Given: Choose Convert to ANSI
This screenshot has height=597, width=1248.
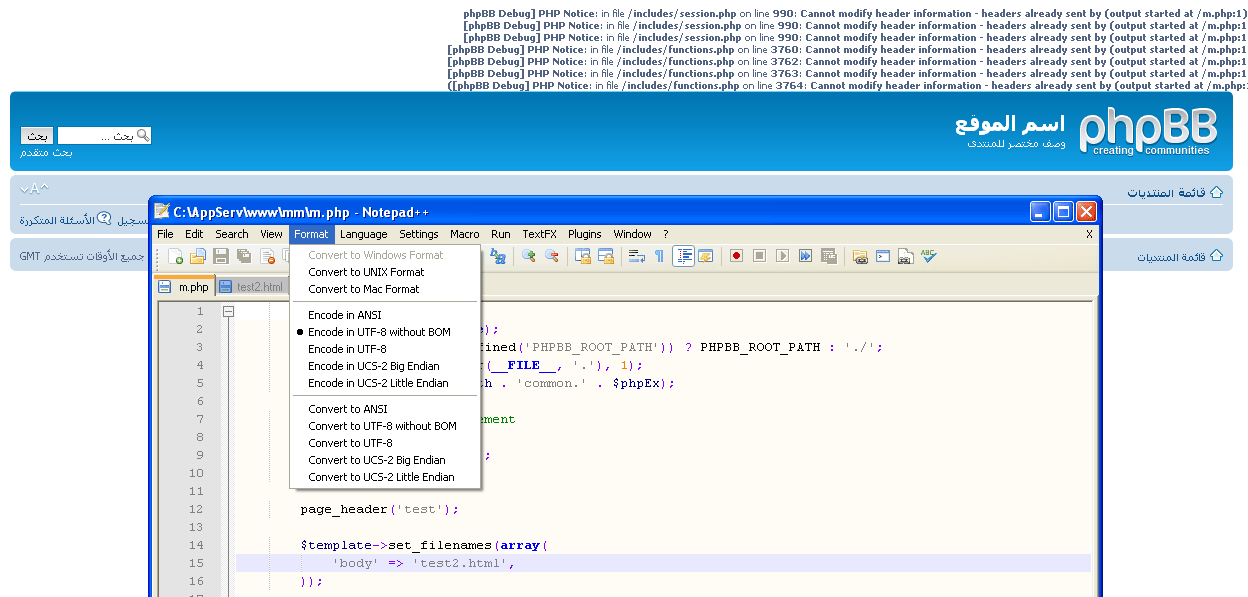Looking at the screenshot, I should coord(348,409).
